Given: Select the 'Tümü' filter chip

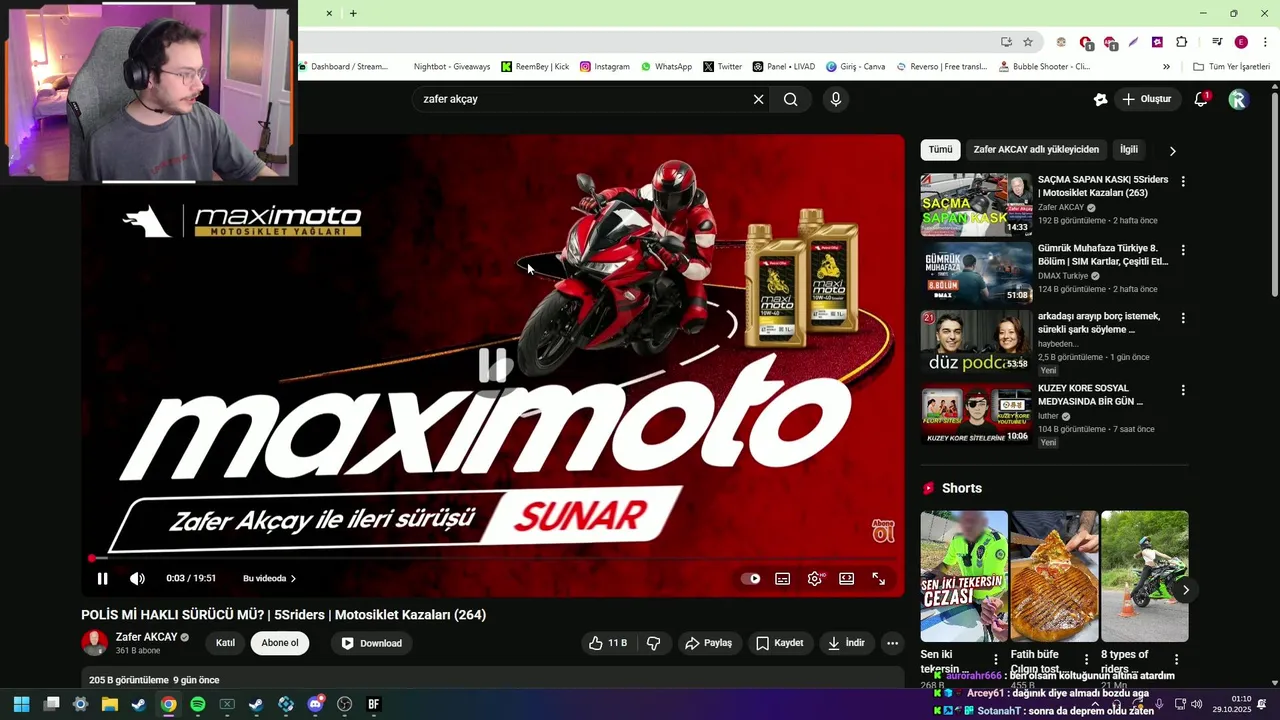Looking at the screenshot, I should (x=940, y=150).
